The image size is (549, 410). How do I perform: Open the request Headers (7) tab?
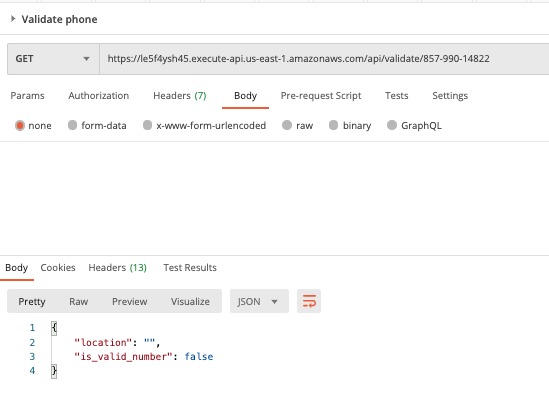tap(180, 96)
